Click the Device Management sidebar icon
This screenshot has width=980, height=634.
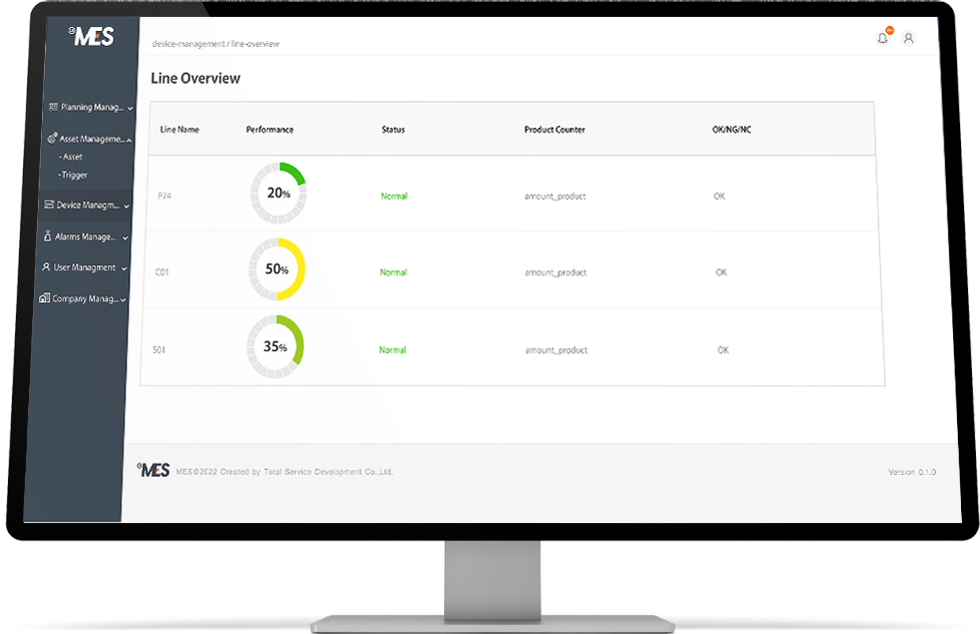tap(49, 205)
